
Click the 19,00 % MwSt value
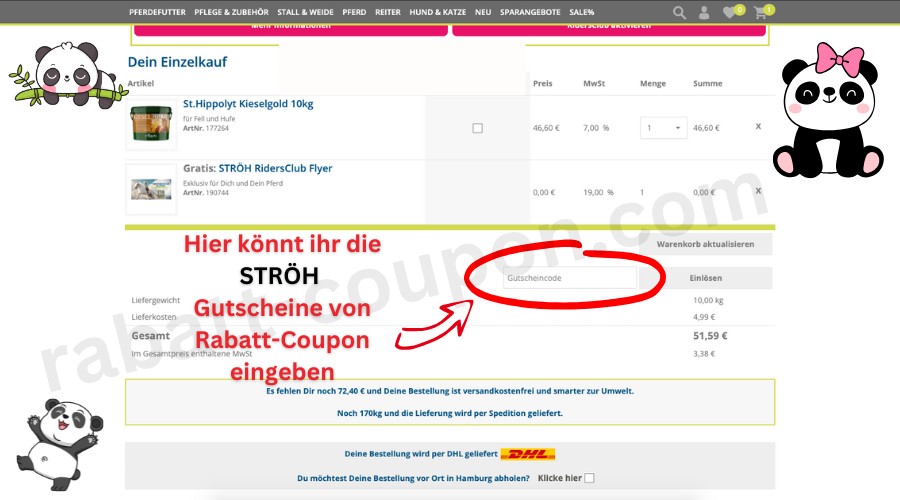tap(598, 192)
